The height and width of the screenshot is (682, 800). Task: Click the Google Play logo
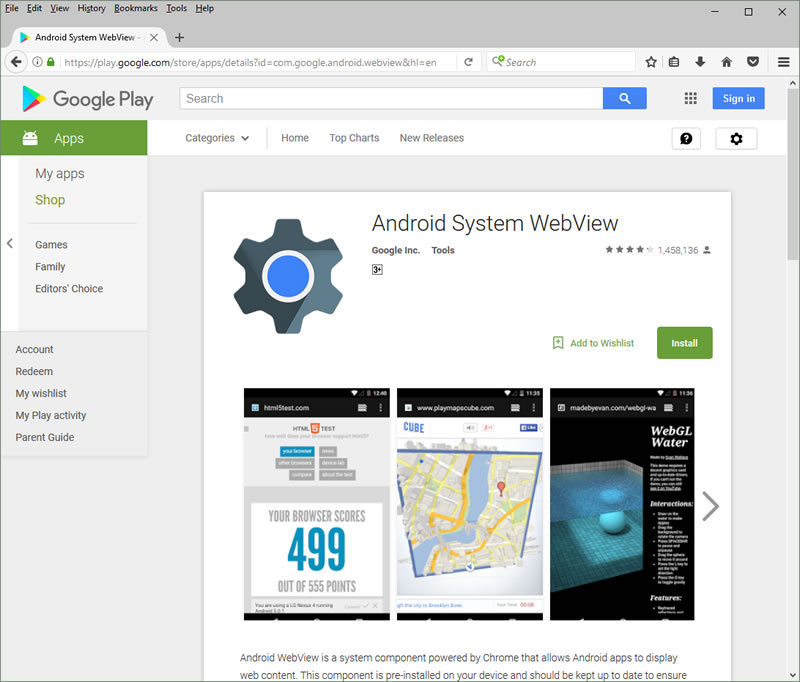coord(88,99)
